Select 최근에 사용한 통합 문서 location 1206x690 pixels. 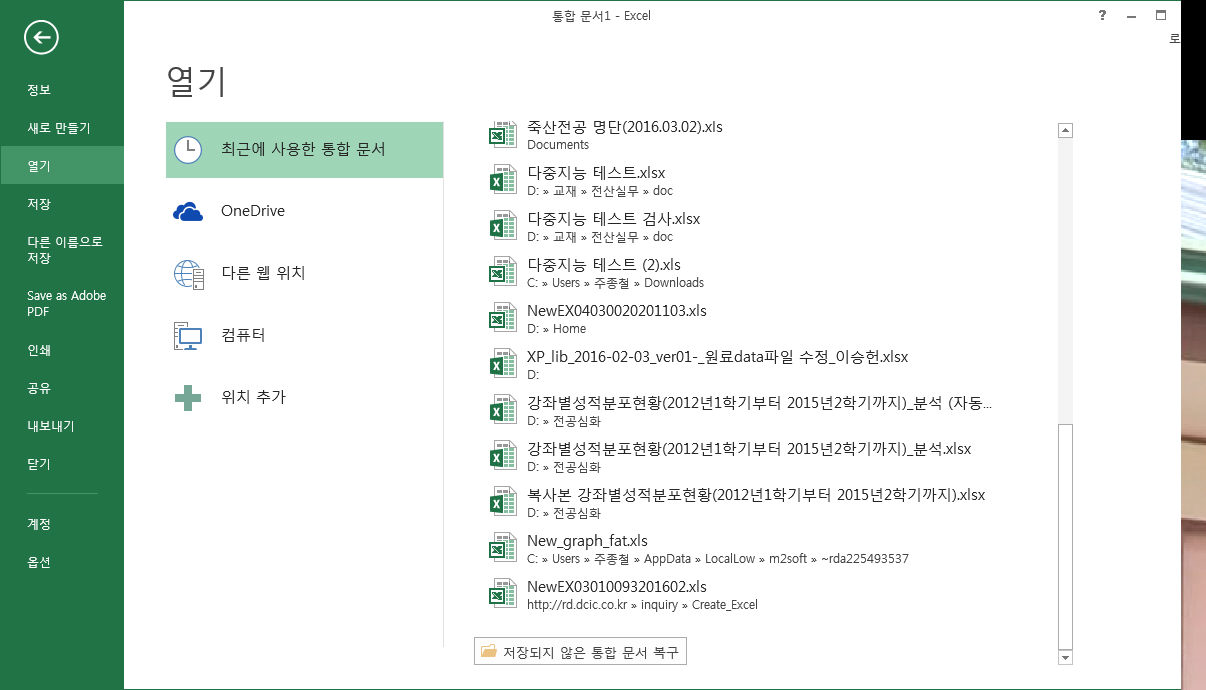(304, 150)
